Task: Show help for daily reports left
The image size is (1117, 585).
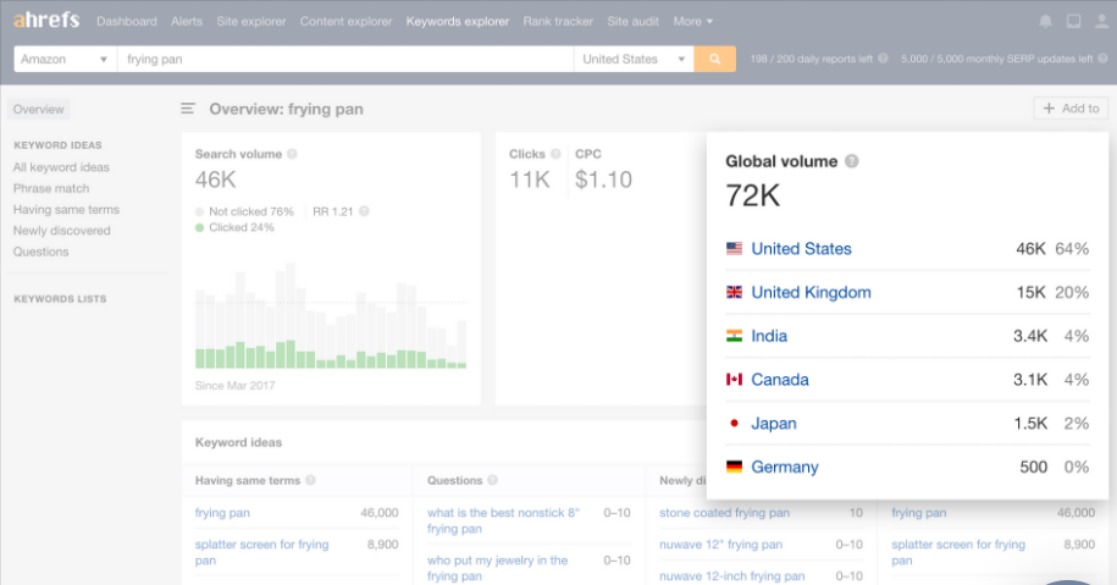Action: (883, 58)
